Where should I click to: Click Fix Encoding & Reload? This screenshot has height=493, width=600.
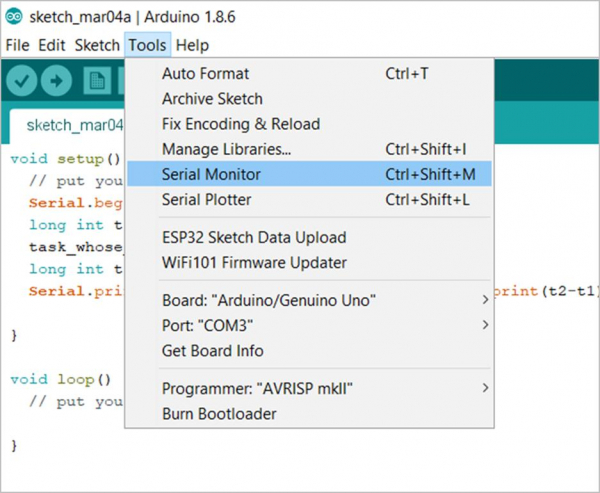point(240,124)
